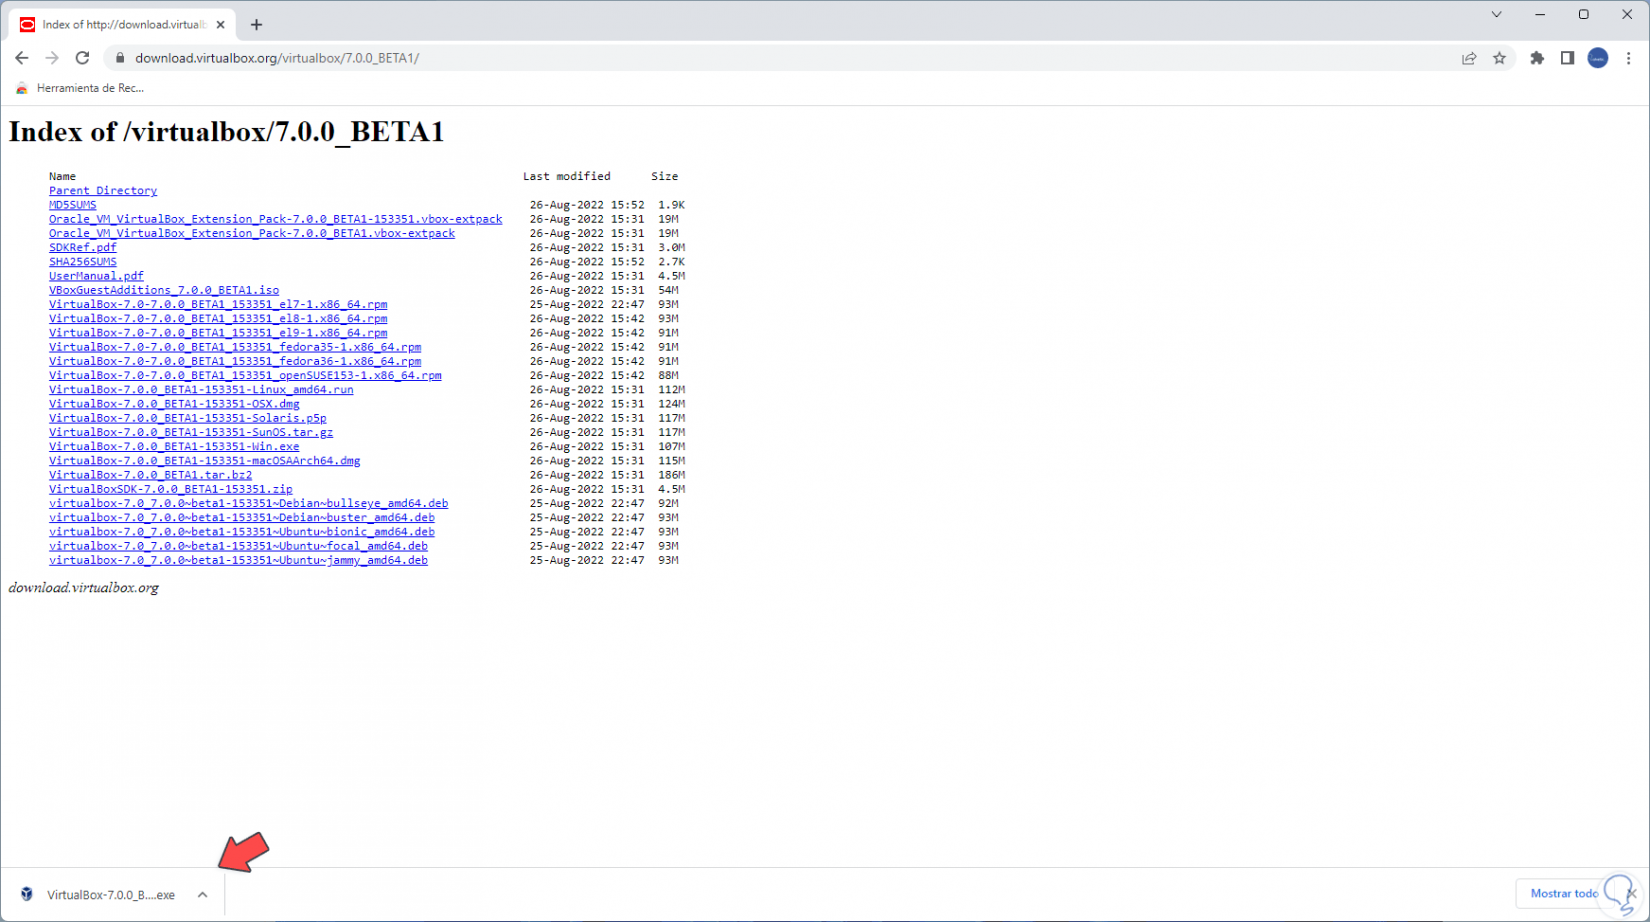Image resolution: width=1650 pixels, height=922 pixels.
Task: Click the download.virtualbox.org footer text
Action: 84,588
